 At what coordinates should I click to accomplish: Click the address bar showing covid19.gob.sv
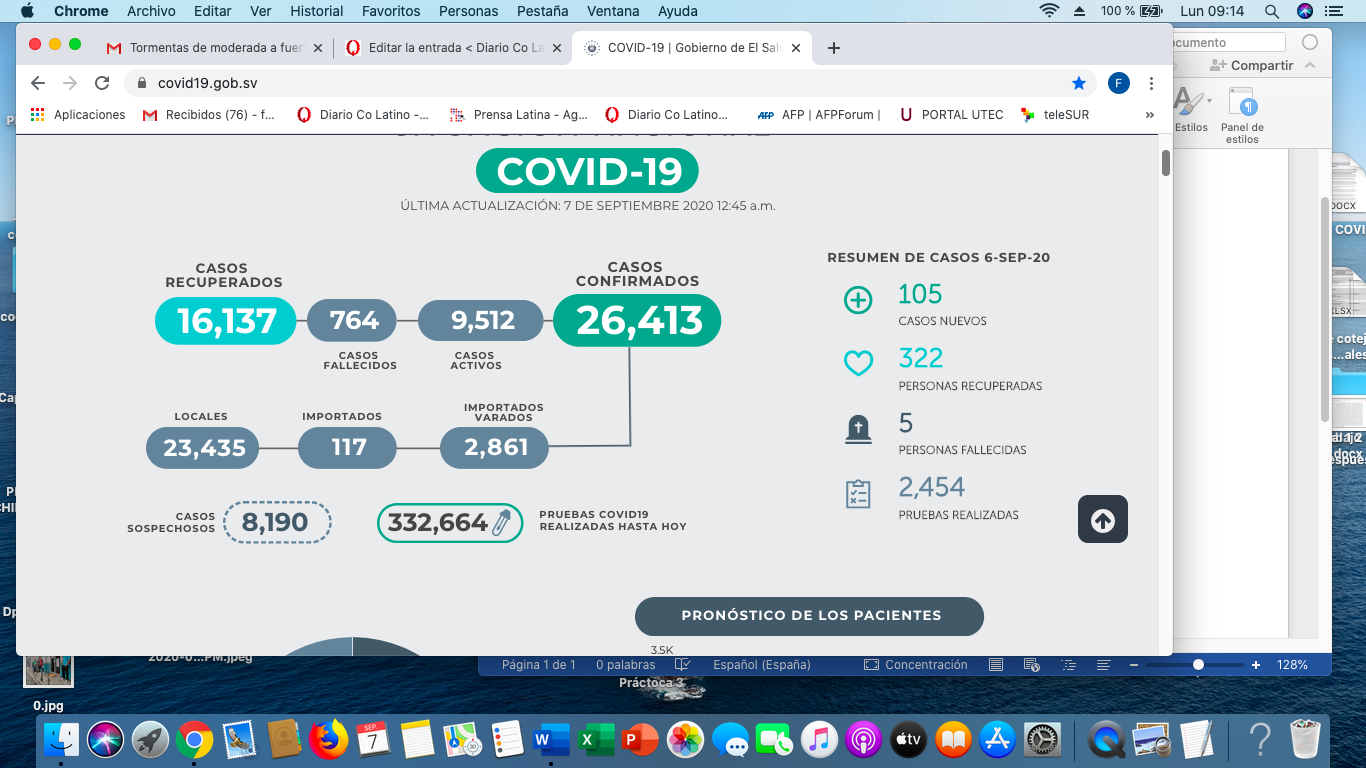pos(600,83)
